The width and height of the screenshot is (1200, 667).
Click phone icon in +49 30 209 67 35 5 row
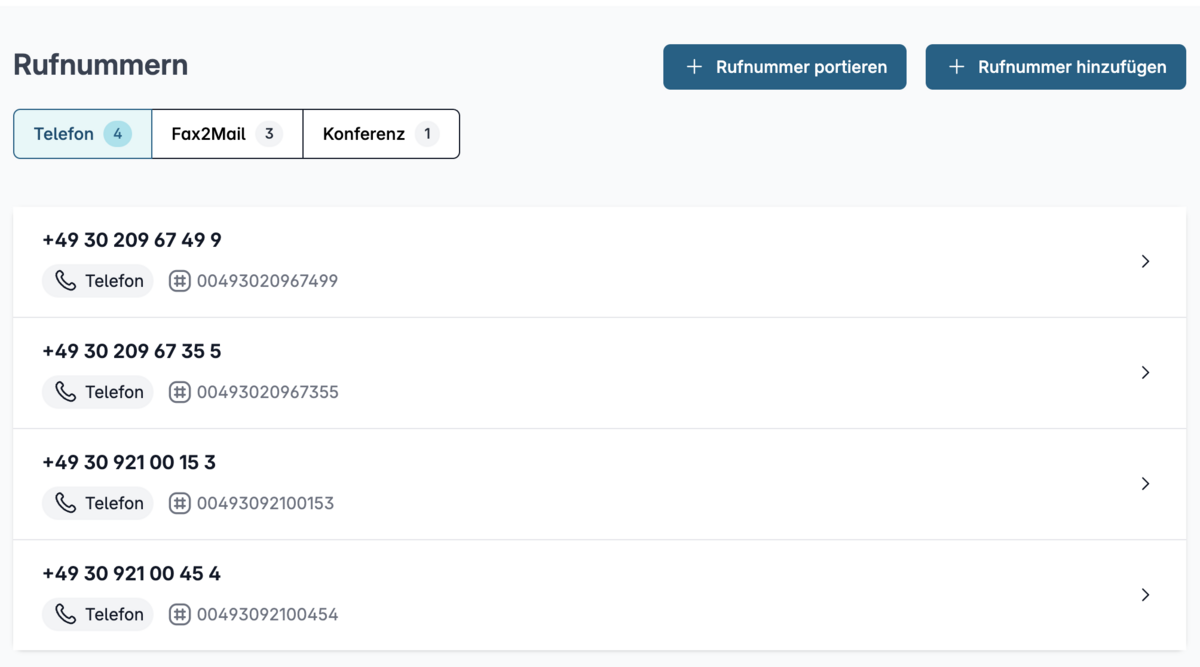65,392
